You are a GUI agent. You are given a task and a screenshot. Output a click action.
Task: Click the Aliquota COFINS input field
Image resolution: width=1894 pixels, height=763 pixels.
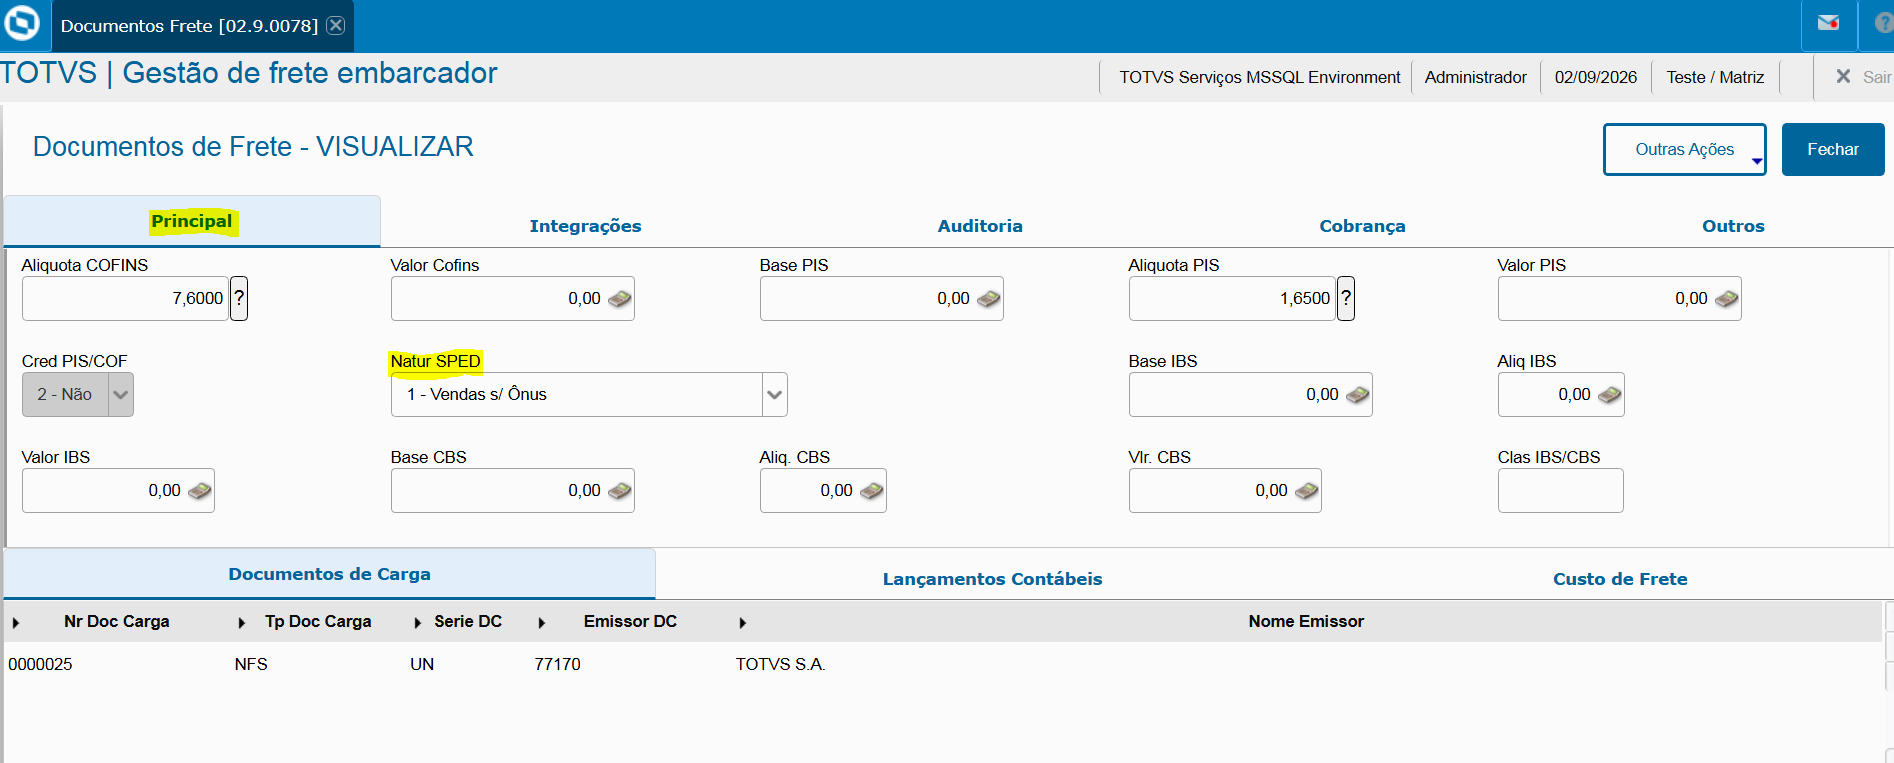(x=125, y=298)
